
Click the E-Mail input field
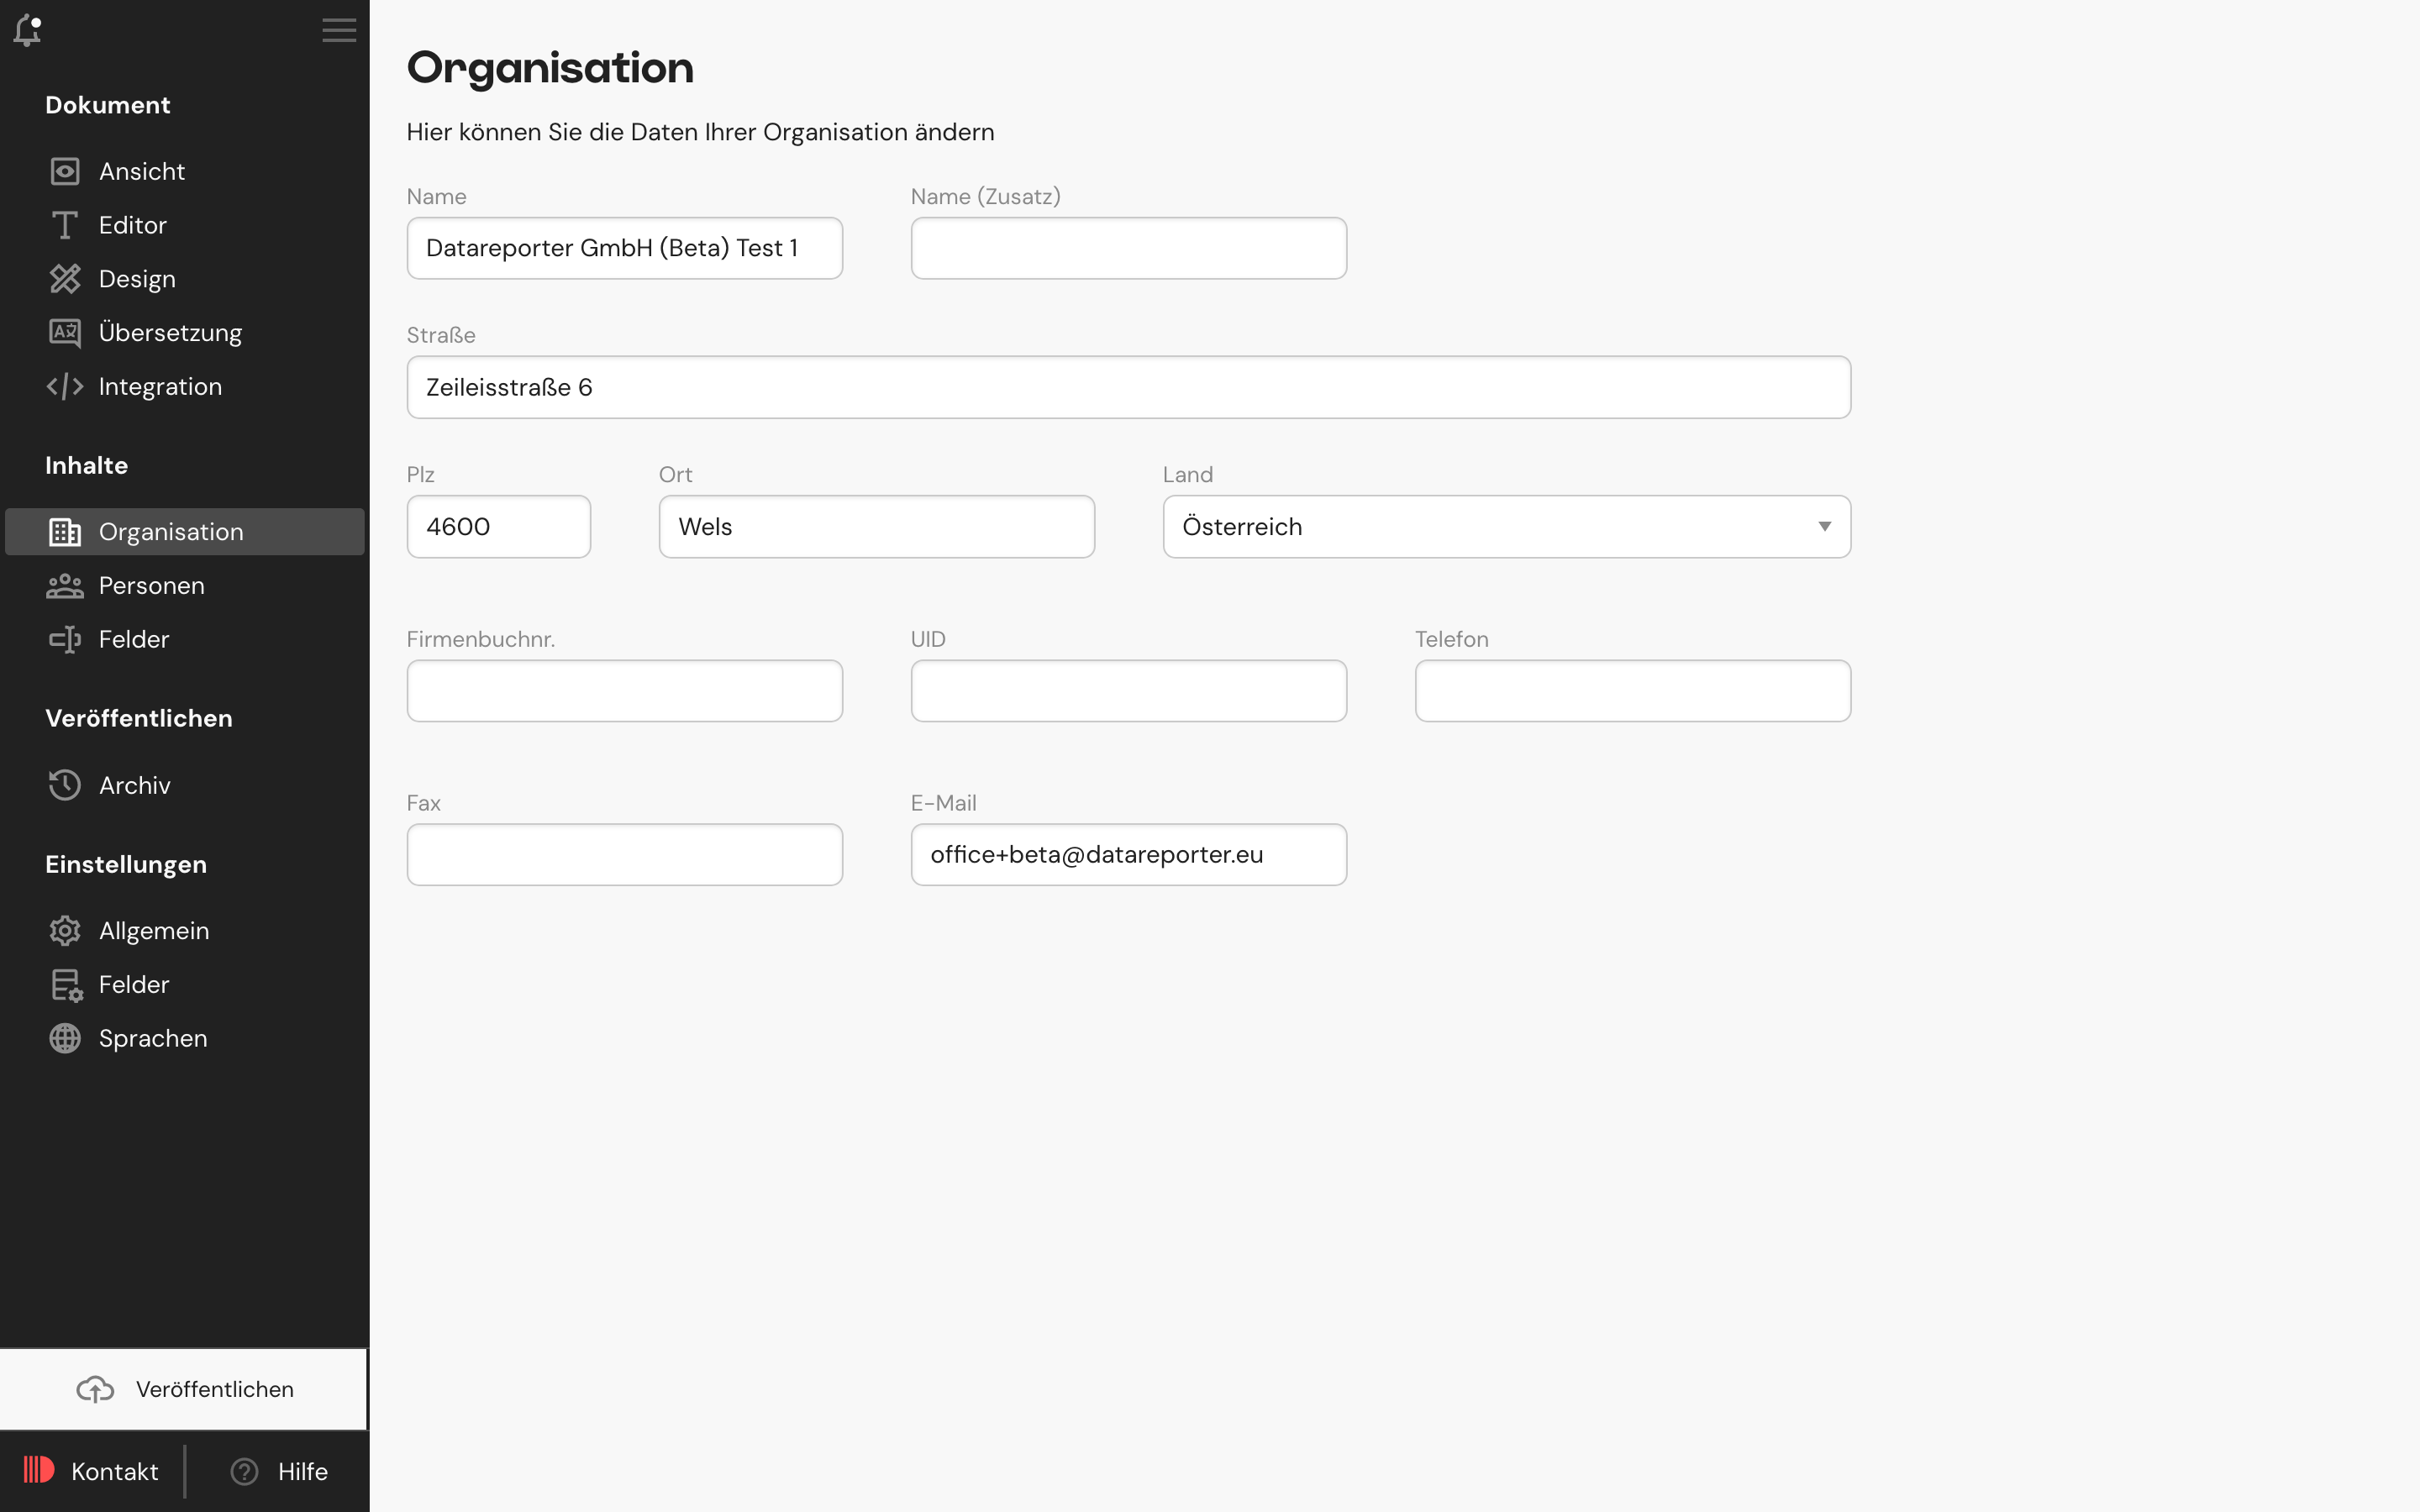[x=1128, y=854]
